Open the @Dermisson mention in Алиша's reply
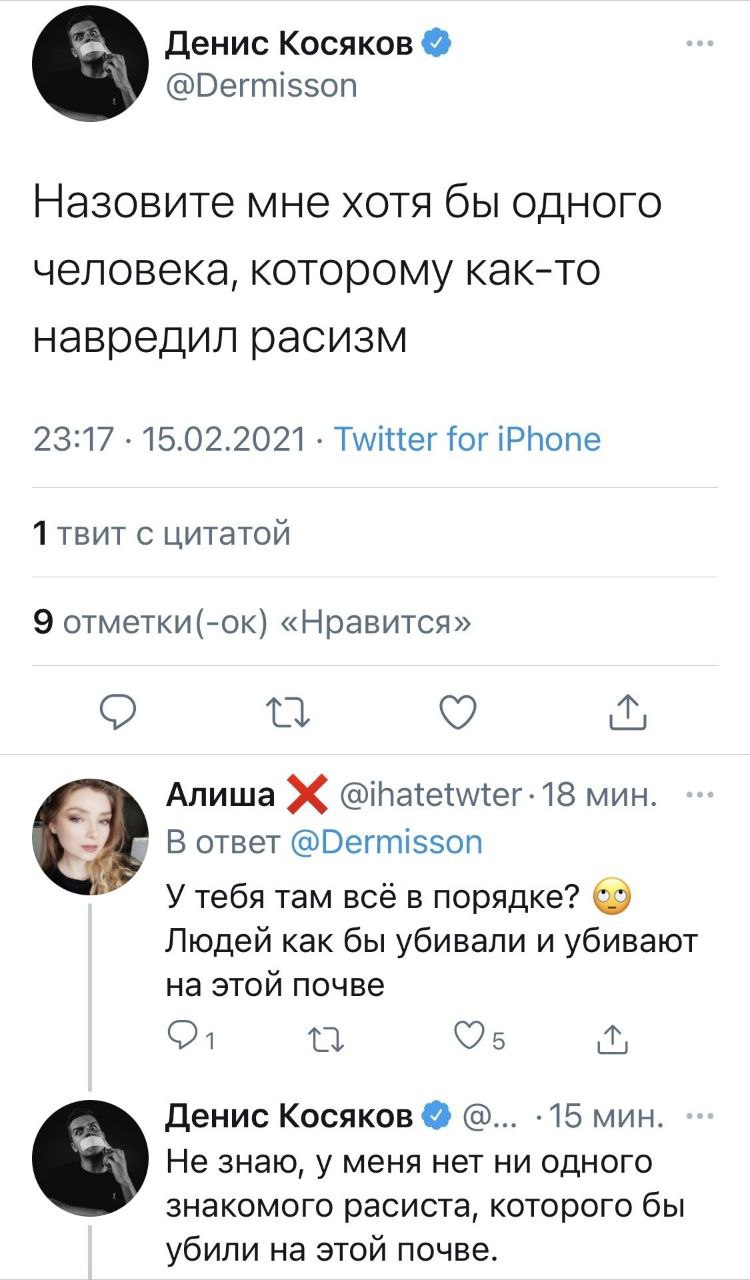 point(385,841)
